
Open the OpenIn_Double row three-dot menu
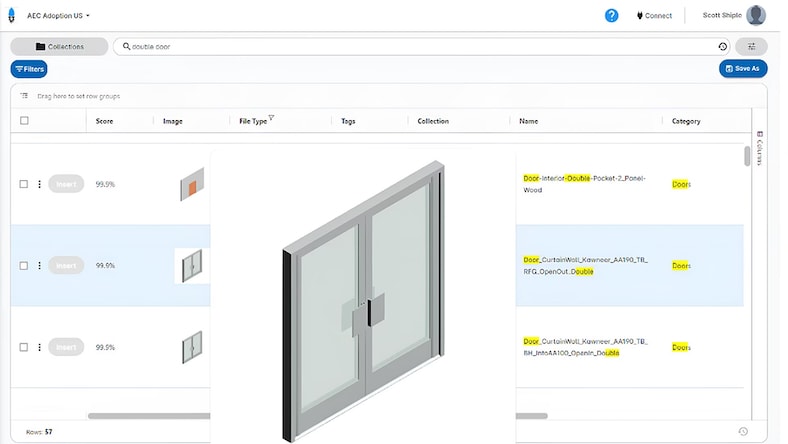39,347
